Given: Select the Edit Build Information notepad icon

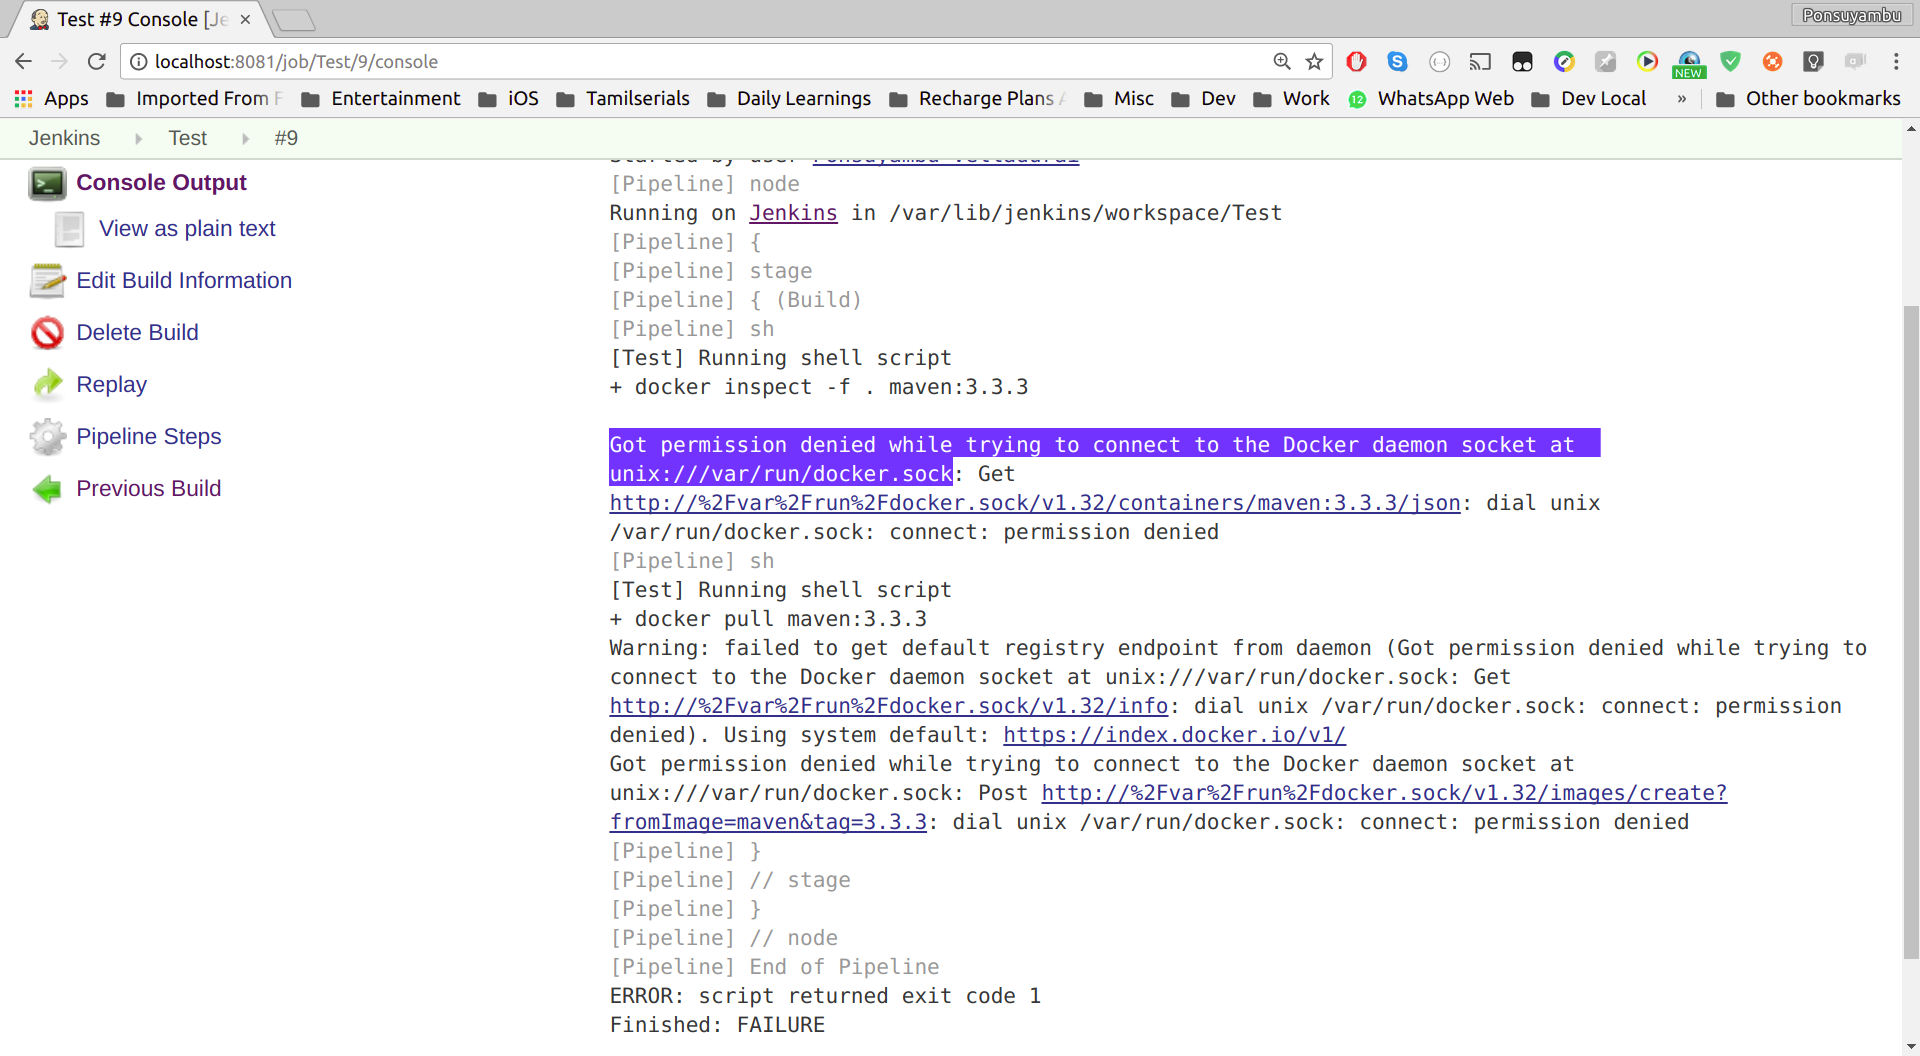Looking at the screenshot, I should [47, 281].
